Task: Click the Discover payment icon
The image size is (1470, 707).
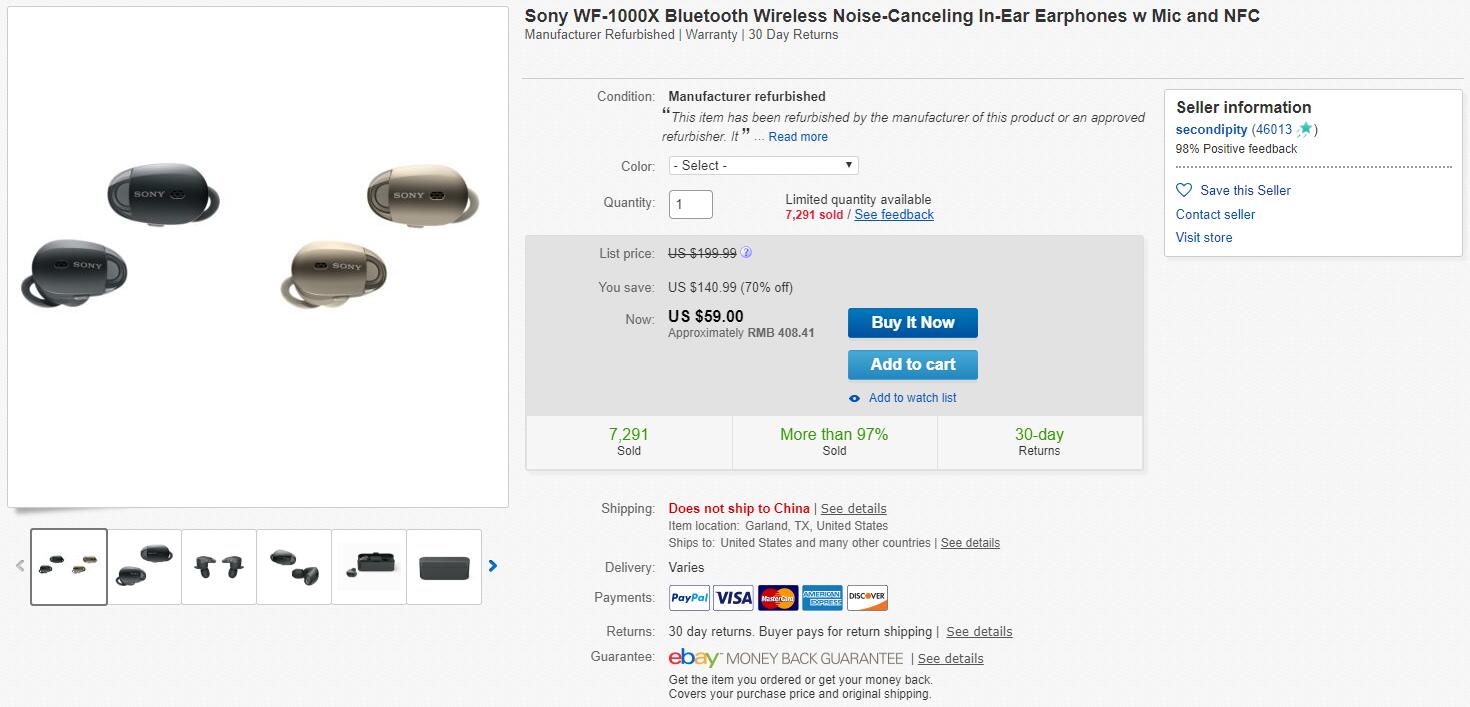Action: pyautogui.click(x=866, y=597)
